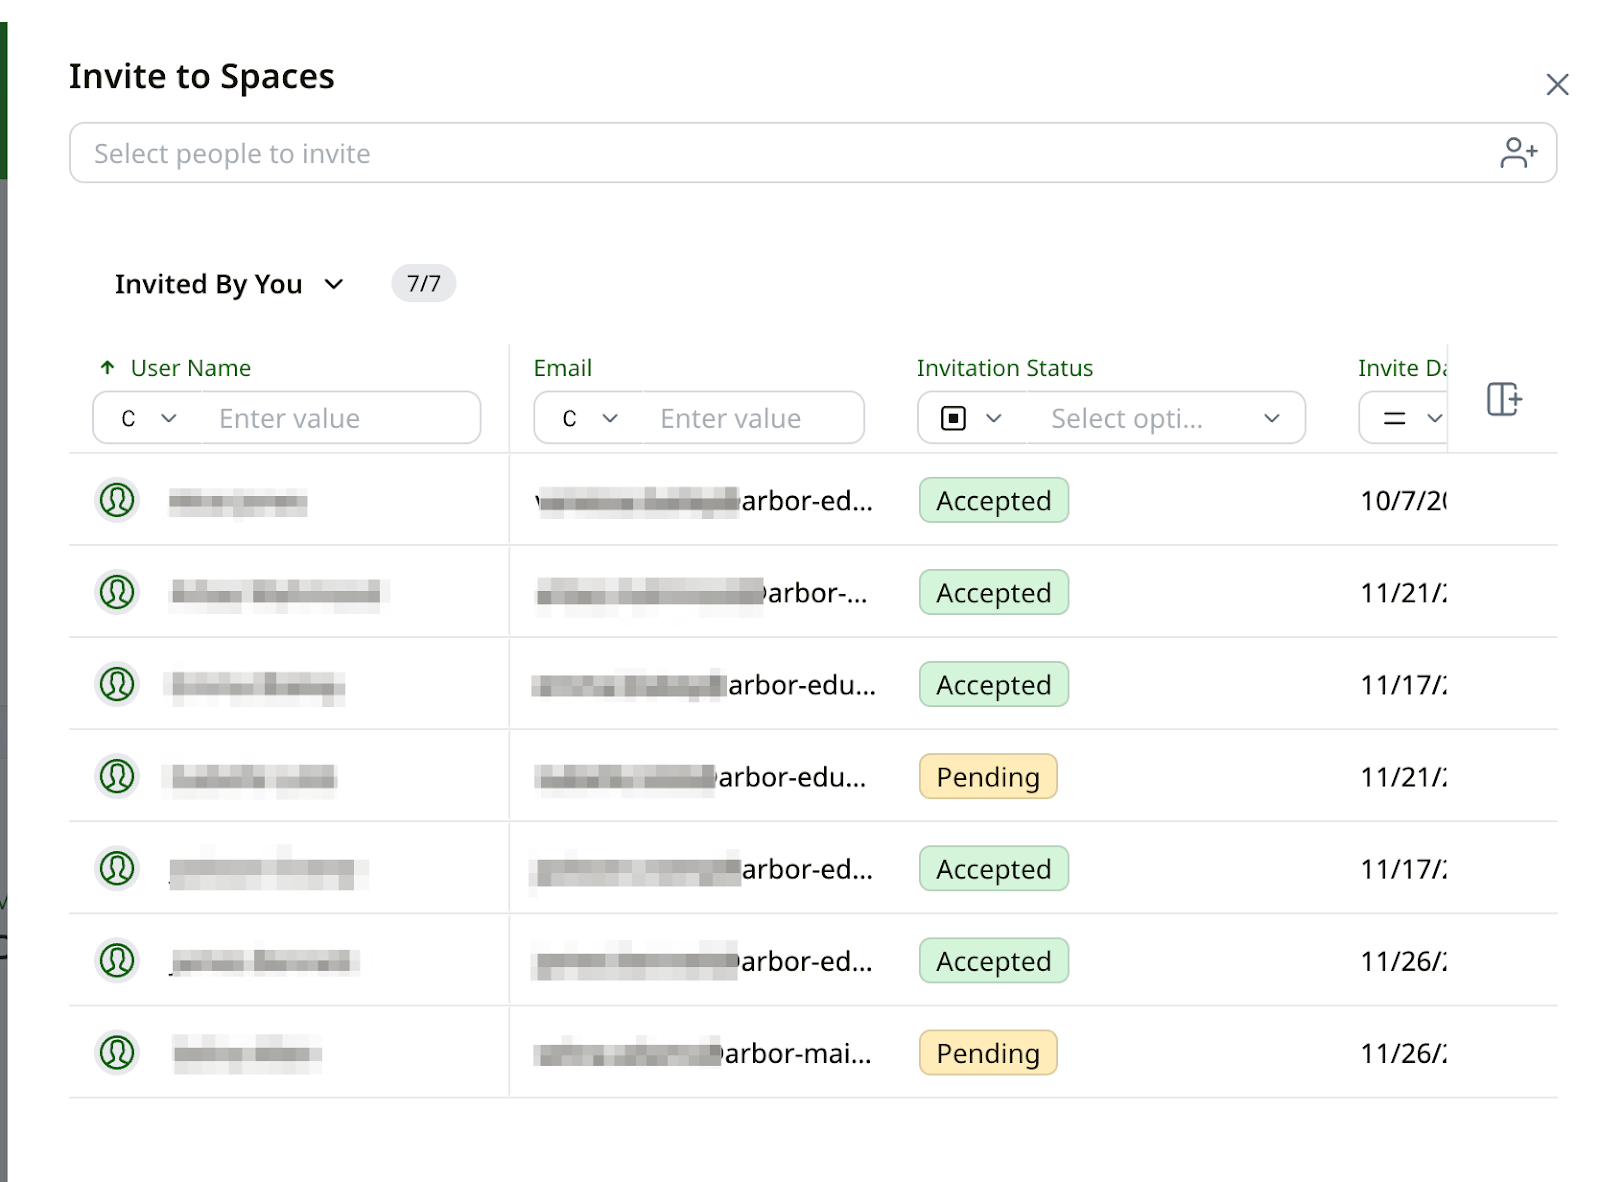Open User Name filter operator dropdown
This screenshot has width=1600, height=1182.
click(x=148, y=418)
